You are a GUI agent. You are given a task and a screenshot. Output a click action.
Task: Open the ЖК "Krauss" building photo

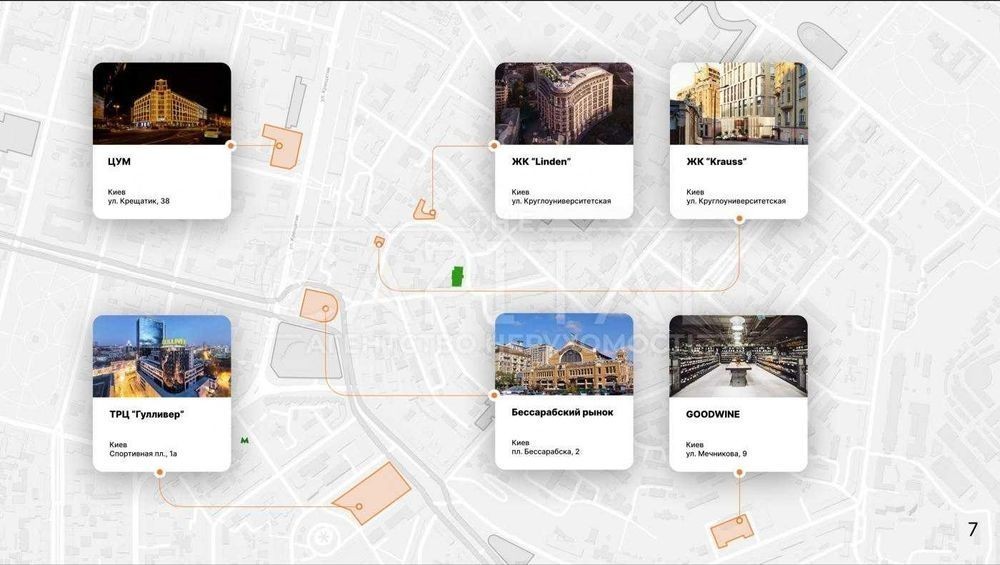click(x=739, y=103)
